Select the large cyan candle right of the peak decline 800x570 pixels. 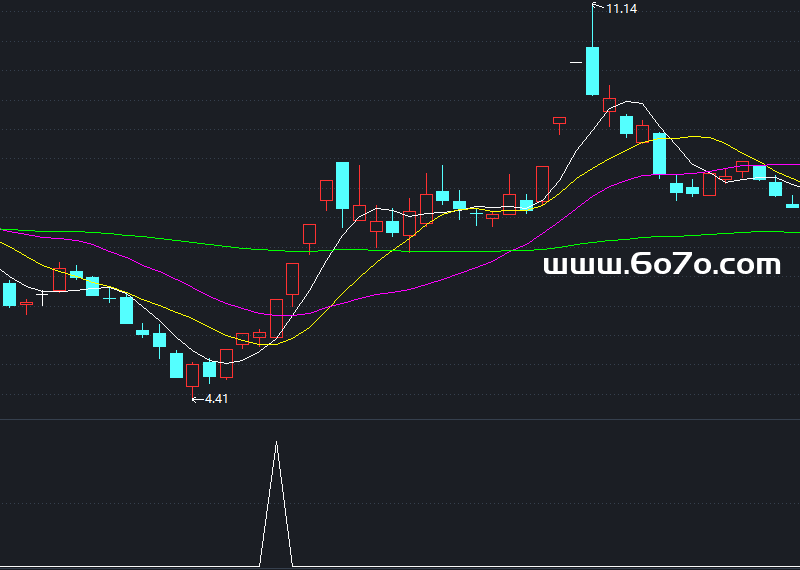tap(659, 154)
